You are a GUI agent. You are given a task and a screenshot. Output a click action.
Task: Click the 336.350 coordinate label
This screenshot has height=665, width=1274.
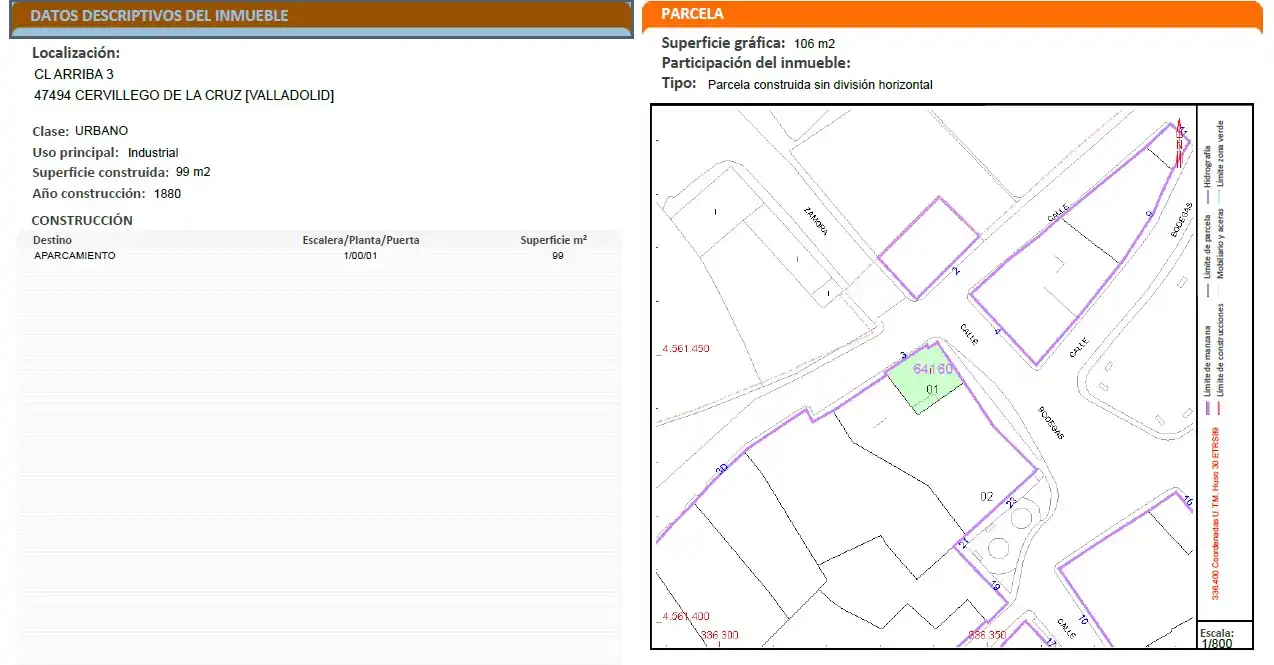(987, 635)
